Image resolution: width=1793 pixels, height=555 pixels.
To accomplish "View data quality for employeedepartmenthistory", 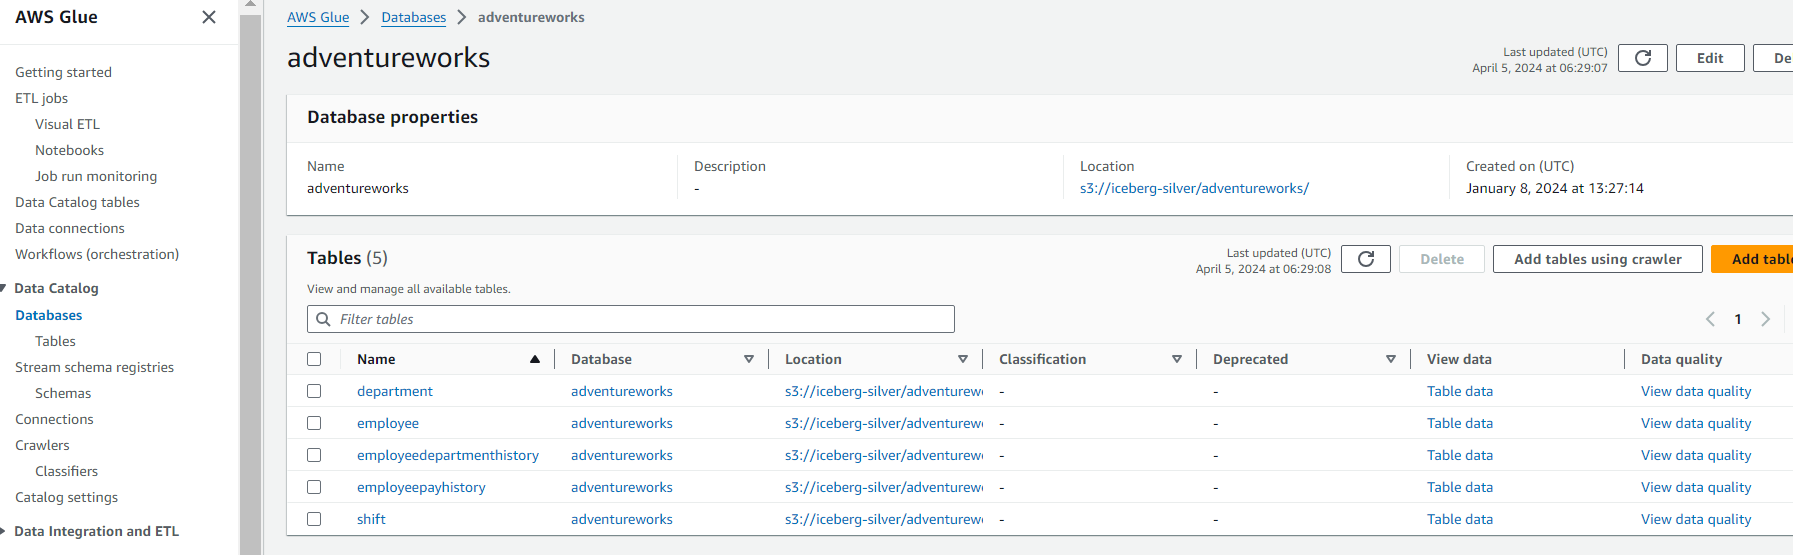I will tap(1696, 455).
